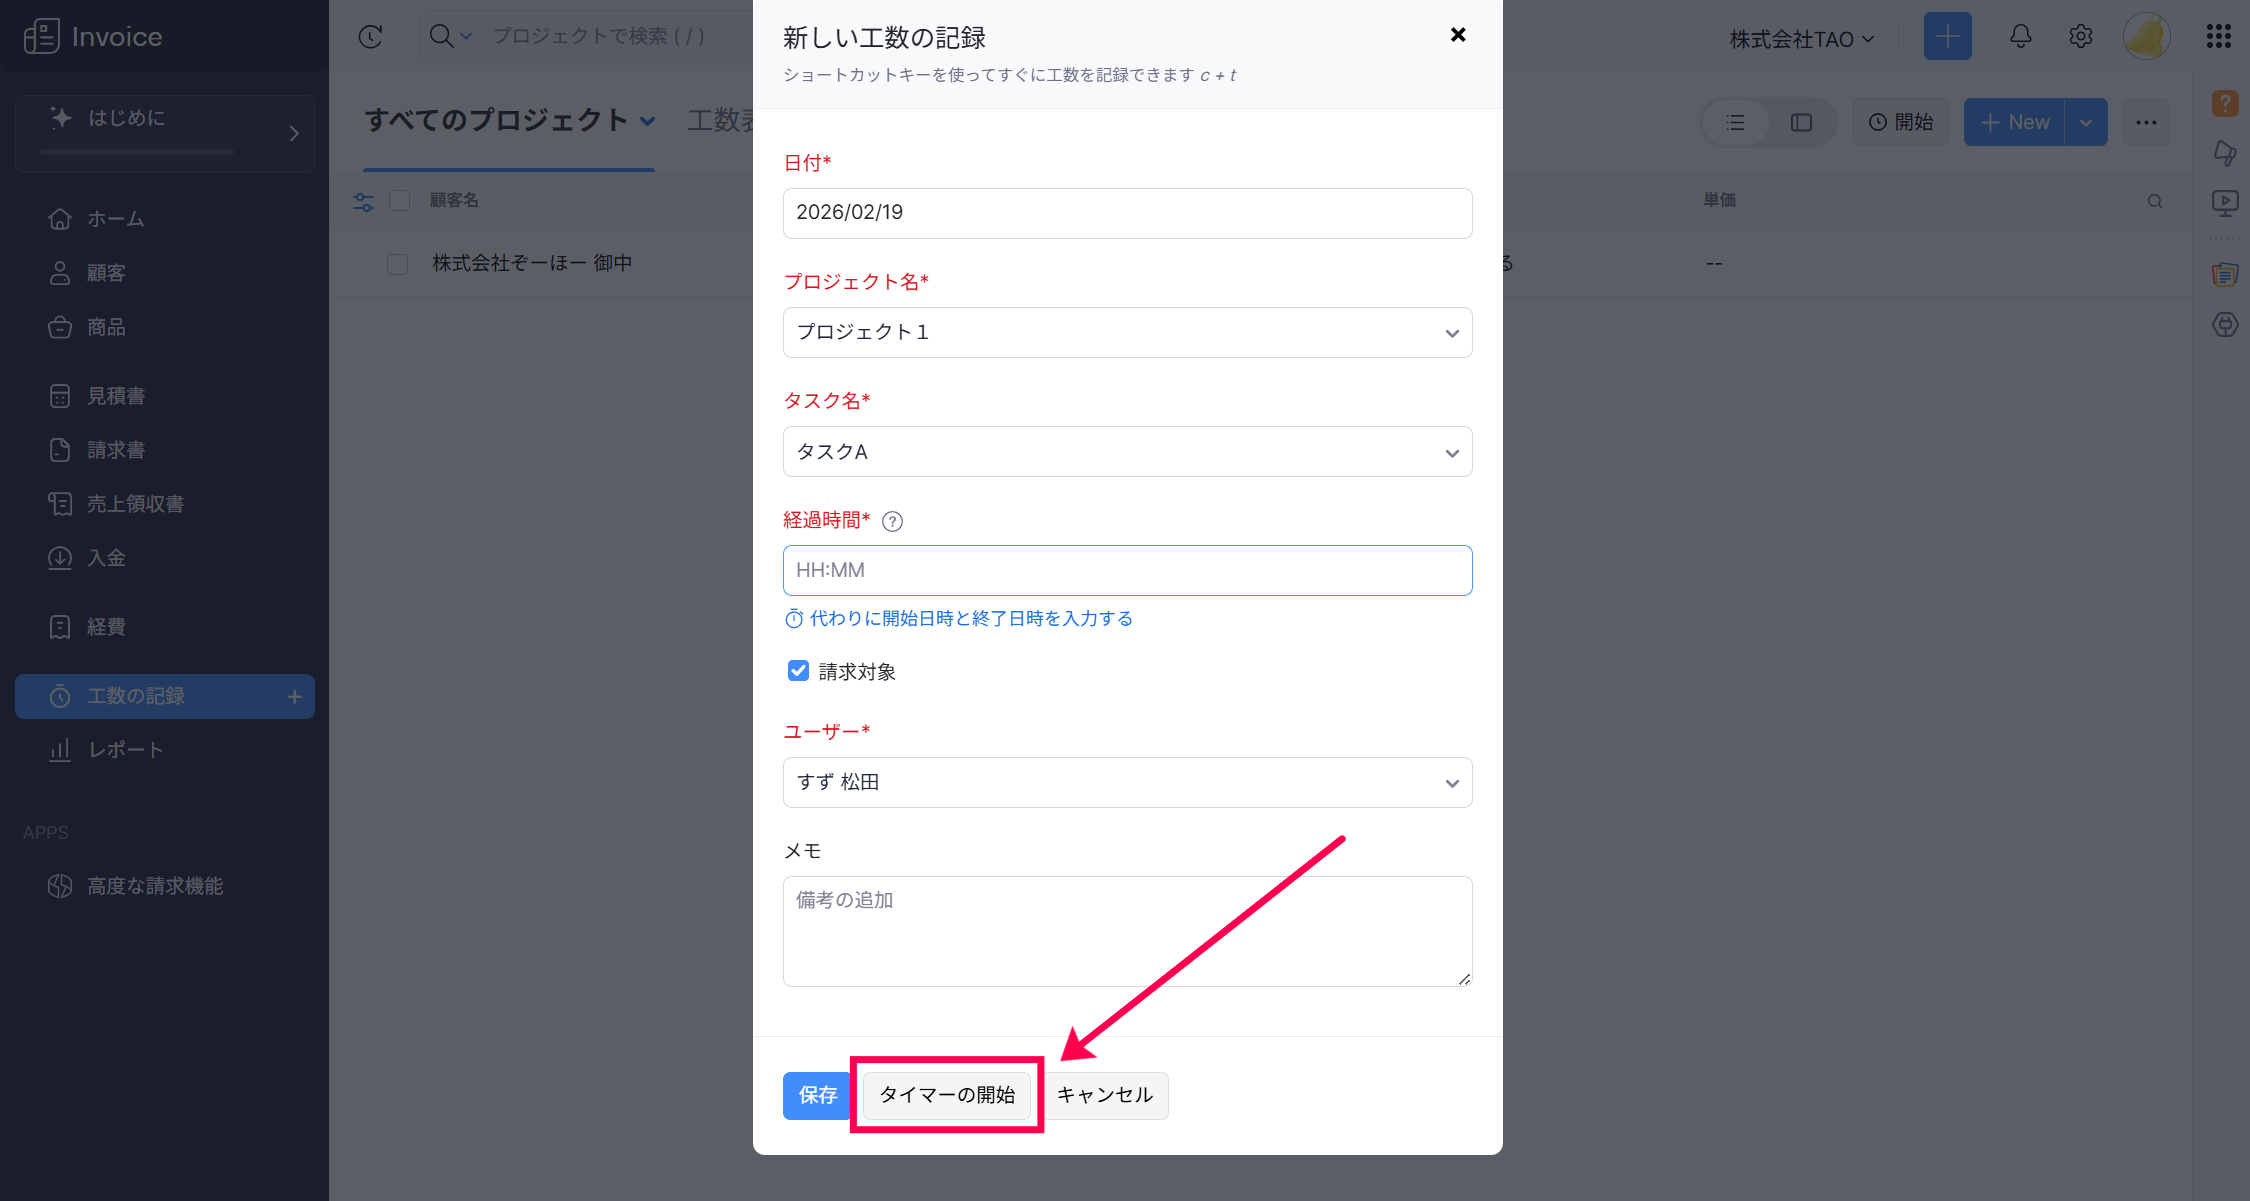Click the 経過時間 HH:MM input field

(1127, 571)
